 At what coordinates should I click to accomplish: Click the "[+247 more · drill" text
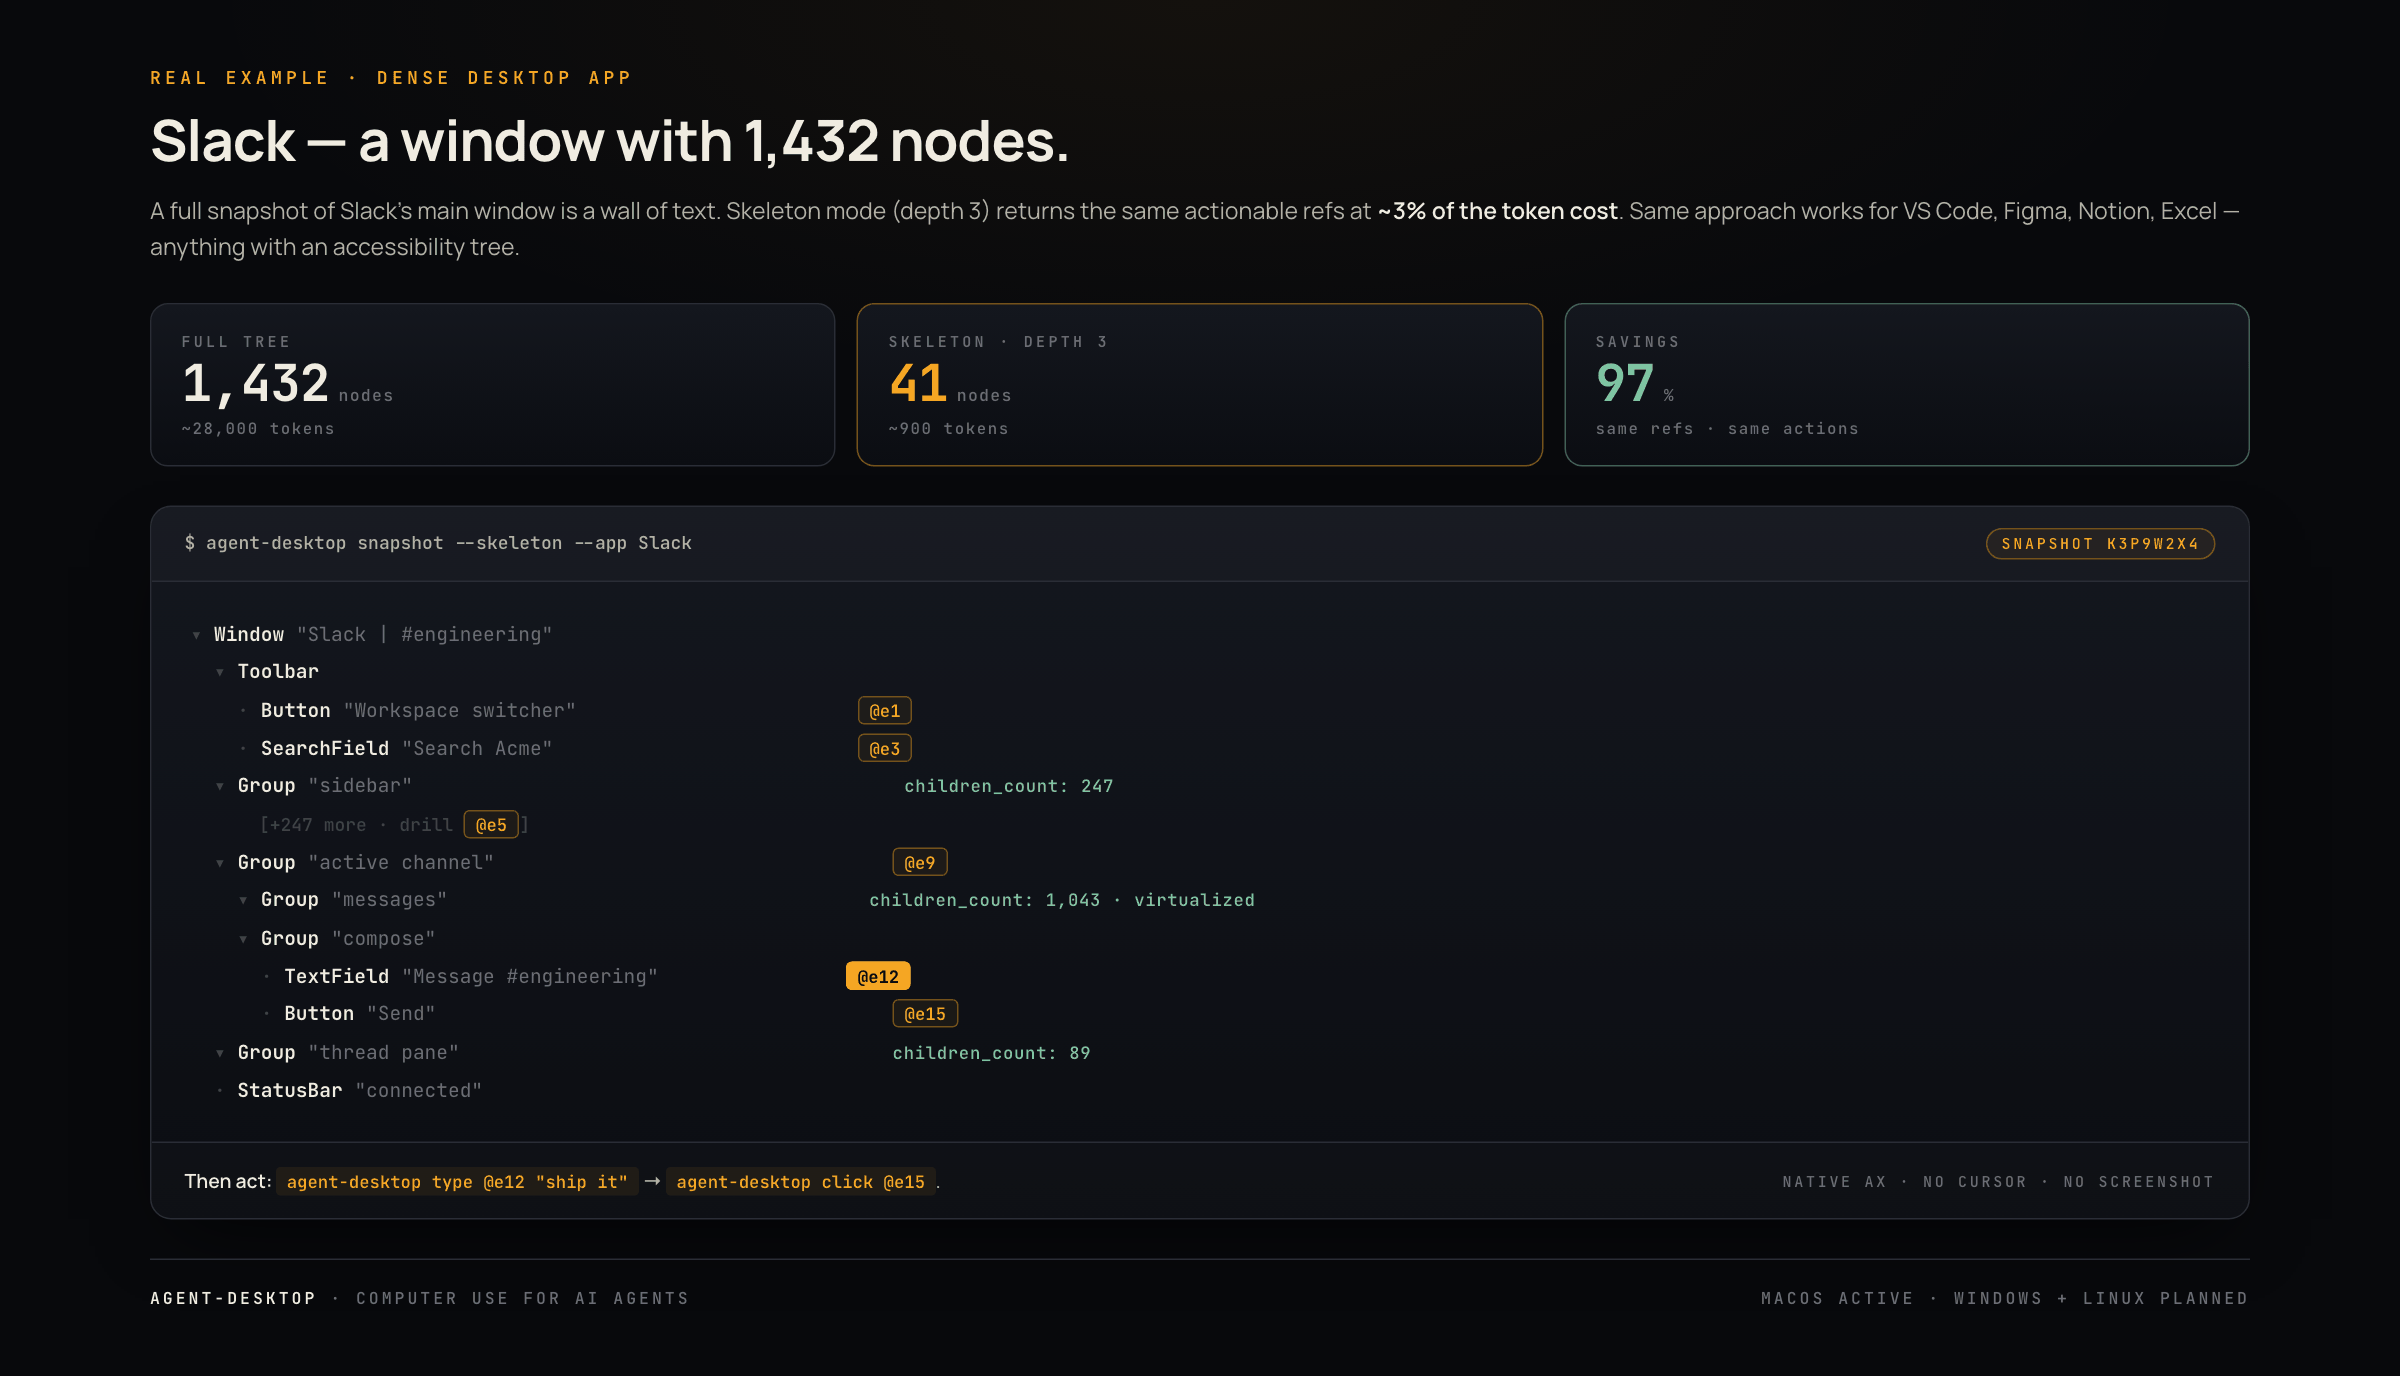pyautogui.click(x=357, y=825)
